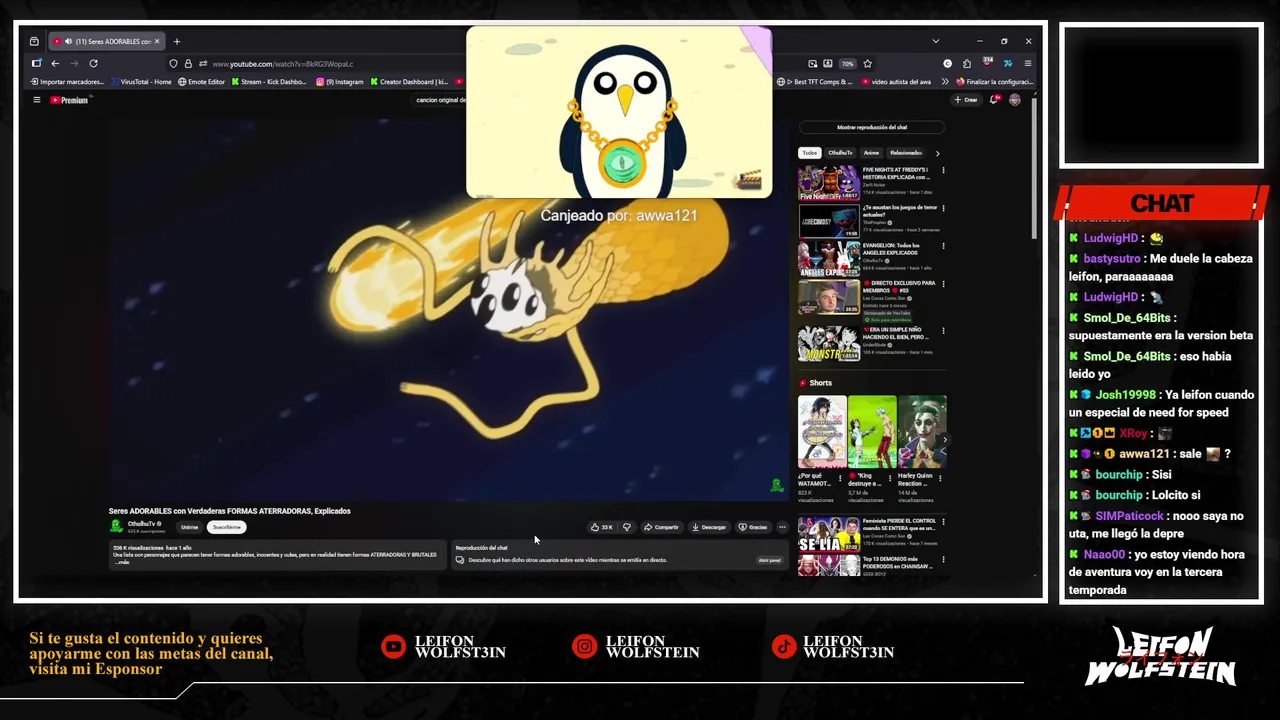Image resolution: width=1280 pixels, height=720 pixels.
Task: Open options for the Feminista PIERDE EL CONTROL video
Action: (943, 522)
